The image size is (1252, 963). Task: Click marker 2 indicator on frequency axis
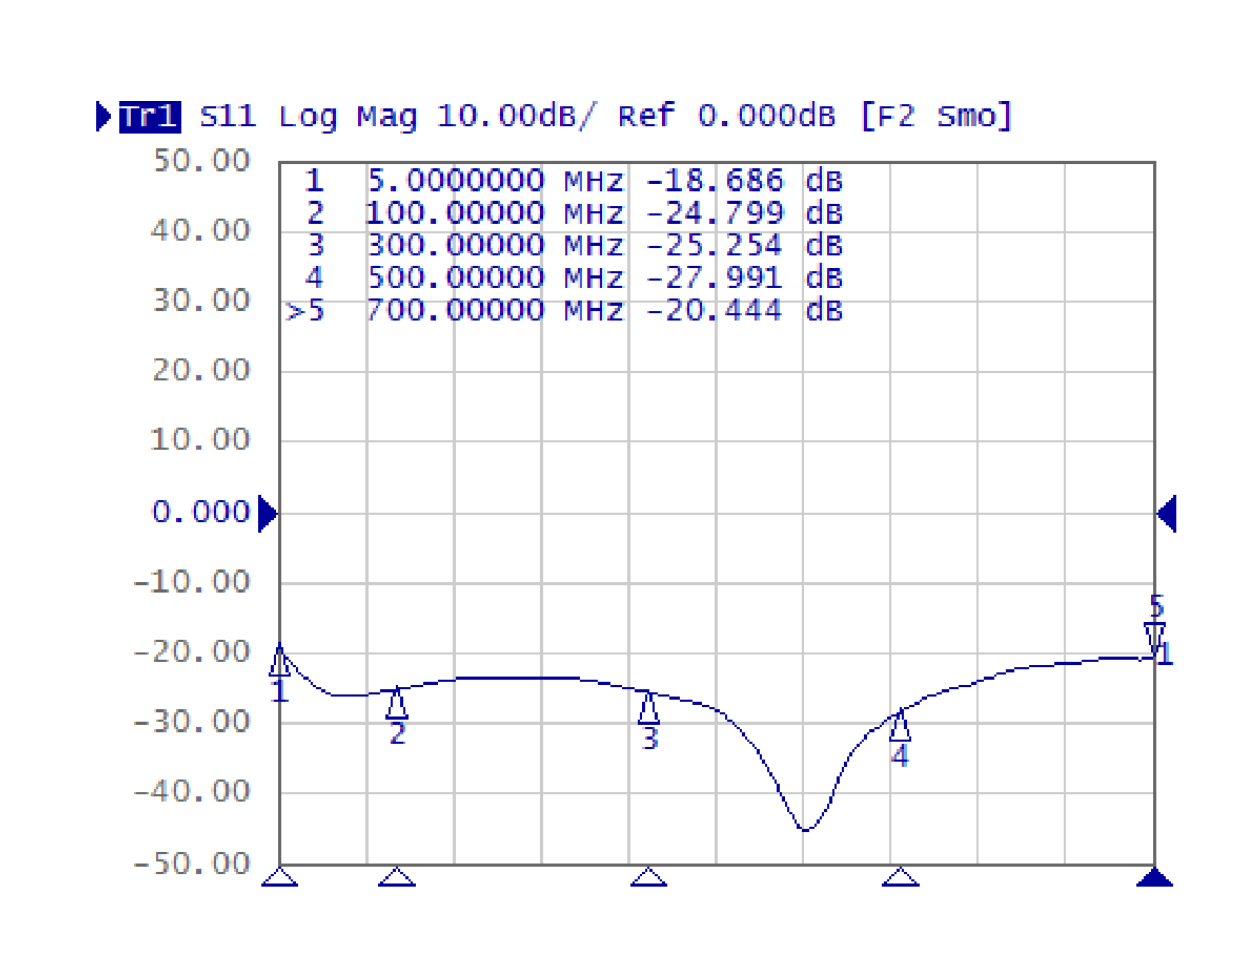[x=397, y=877]
